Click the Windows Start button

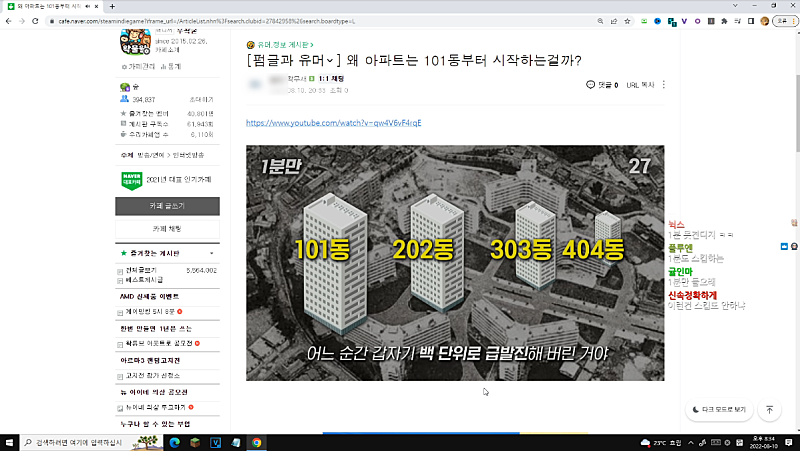(10, 442)
